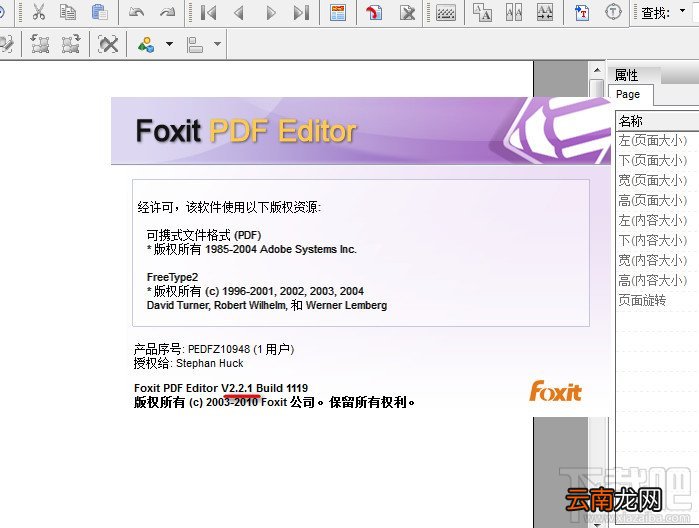This screenshot has width=699, height=528.
Task: Click the Copy icon in toolbar
Action: (68, 12)
